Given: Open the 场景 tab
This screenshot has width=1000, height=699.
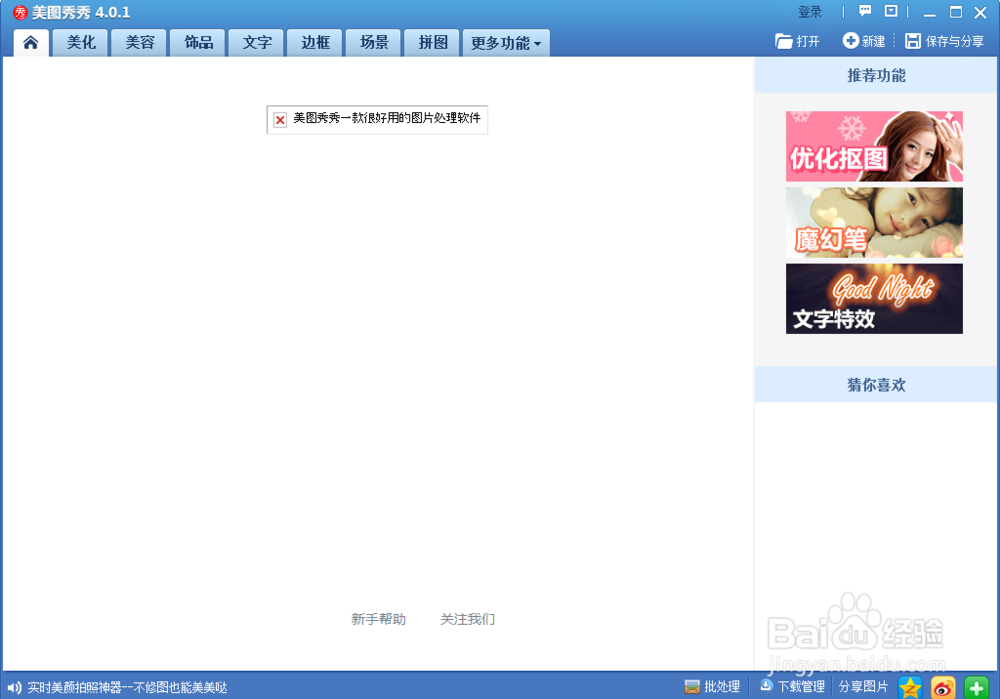Looking at the screenshot, I should [374, 43].
